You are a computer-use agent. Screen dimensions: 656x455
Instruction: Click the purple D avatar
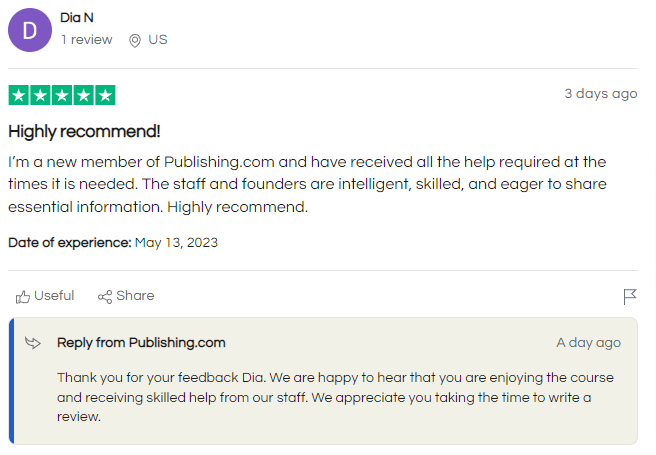[31, 29]
